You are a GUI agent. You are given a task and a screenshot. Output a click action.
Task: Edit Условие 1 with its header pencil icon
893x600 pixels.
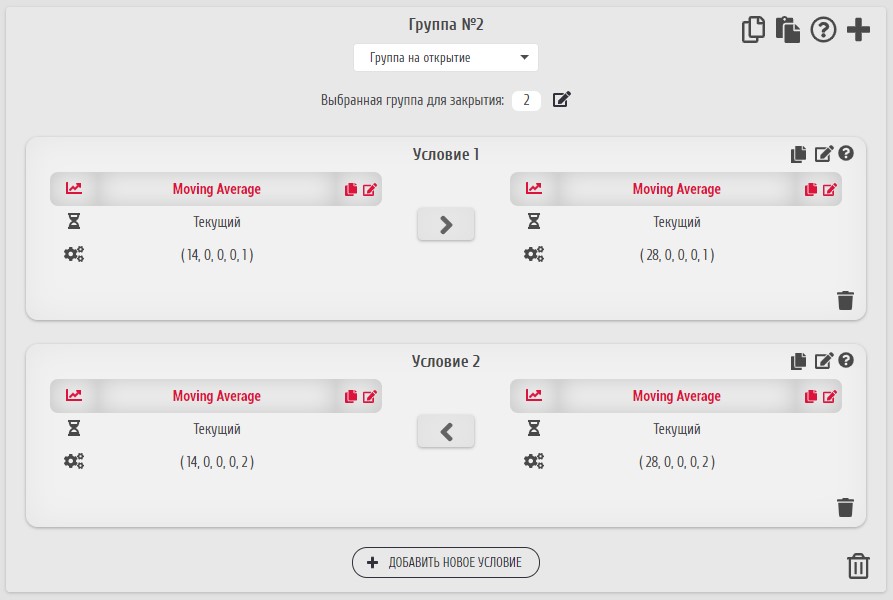(x=823, y=154)
